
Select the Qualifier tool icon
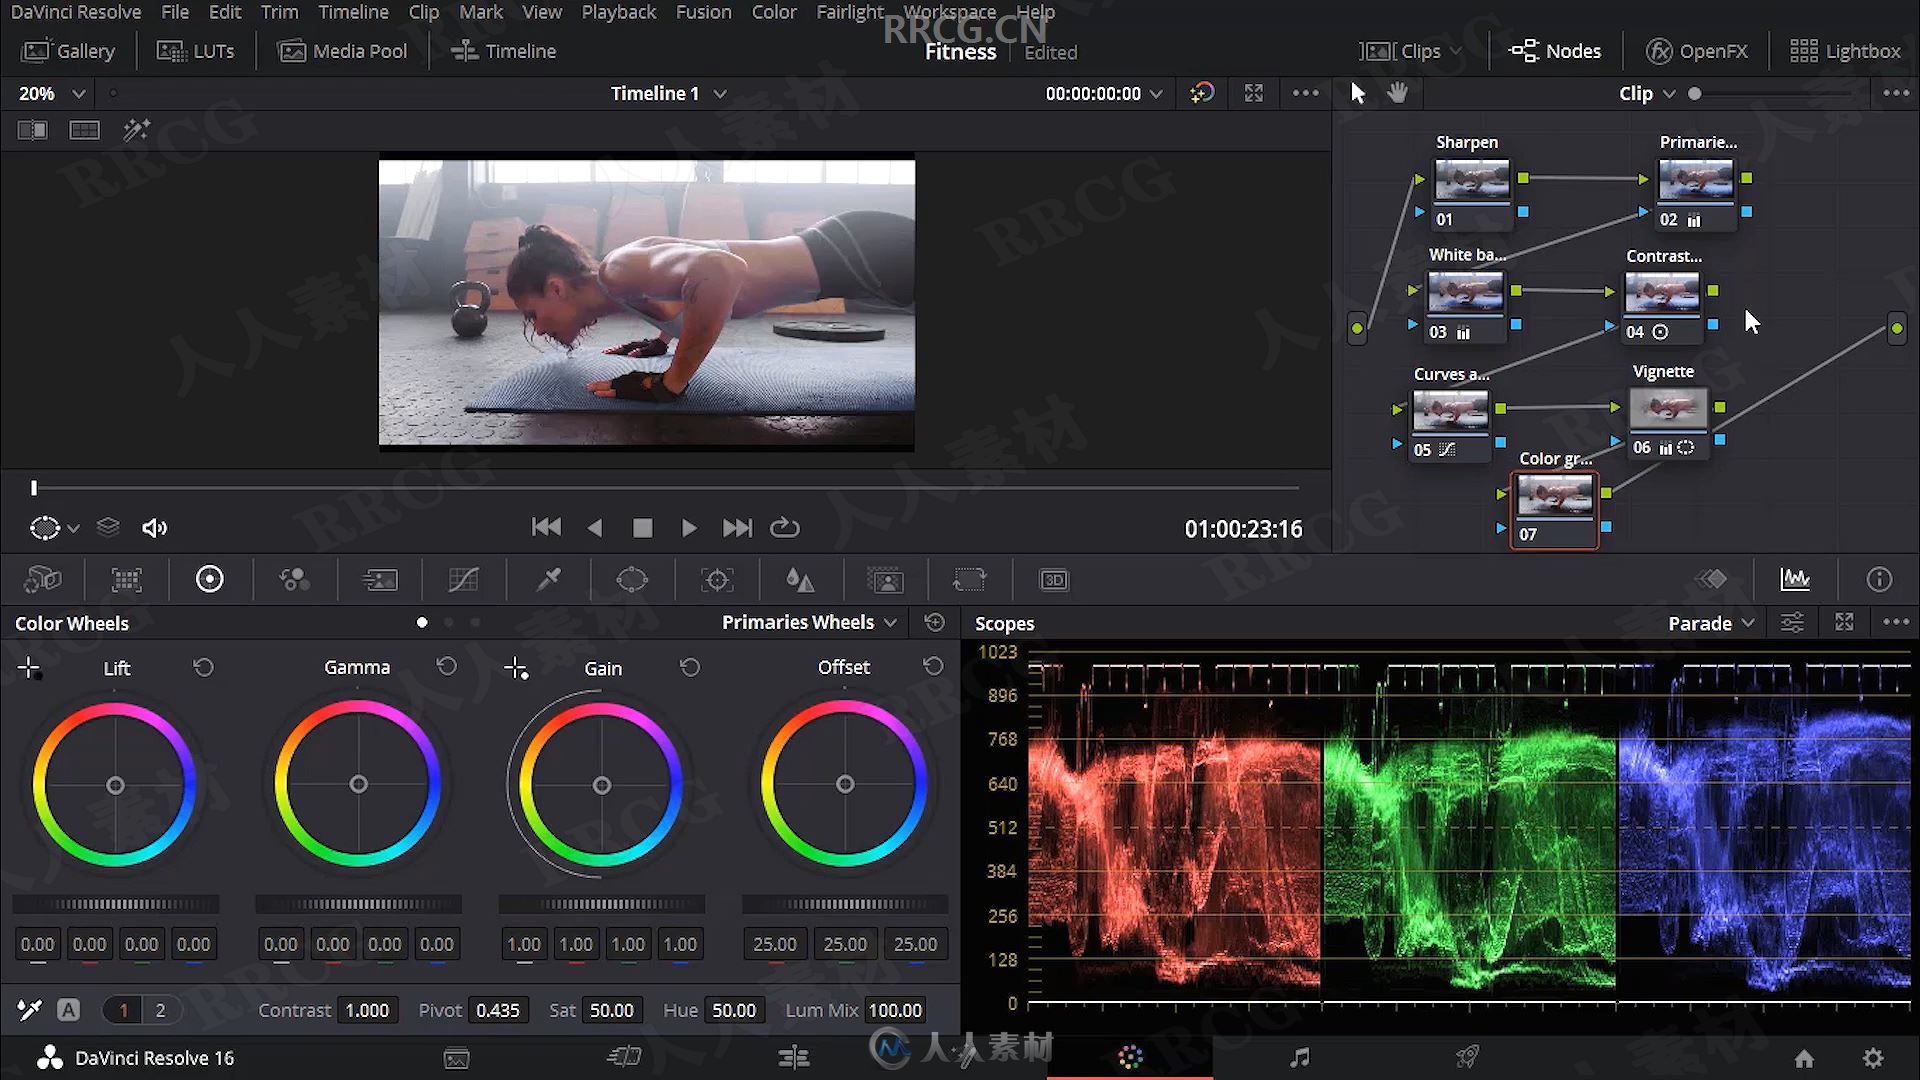click(549, 580)
